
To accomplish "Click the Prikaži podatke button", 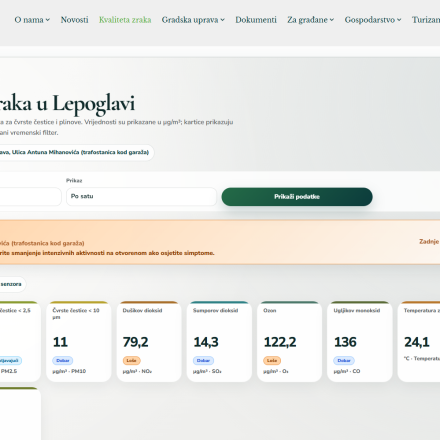I will 297,197.
